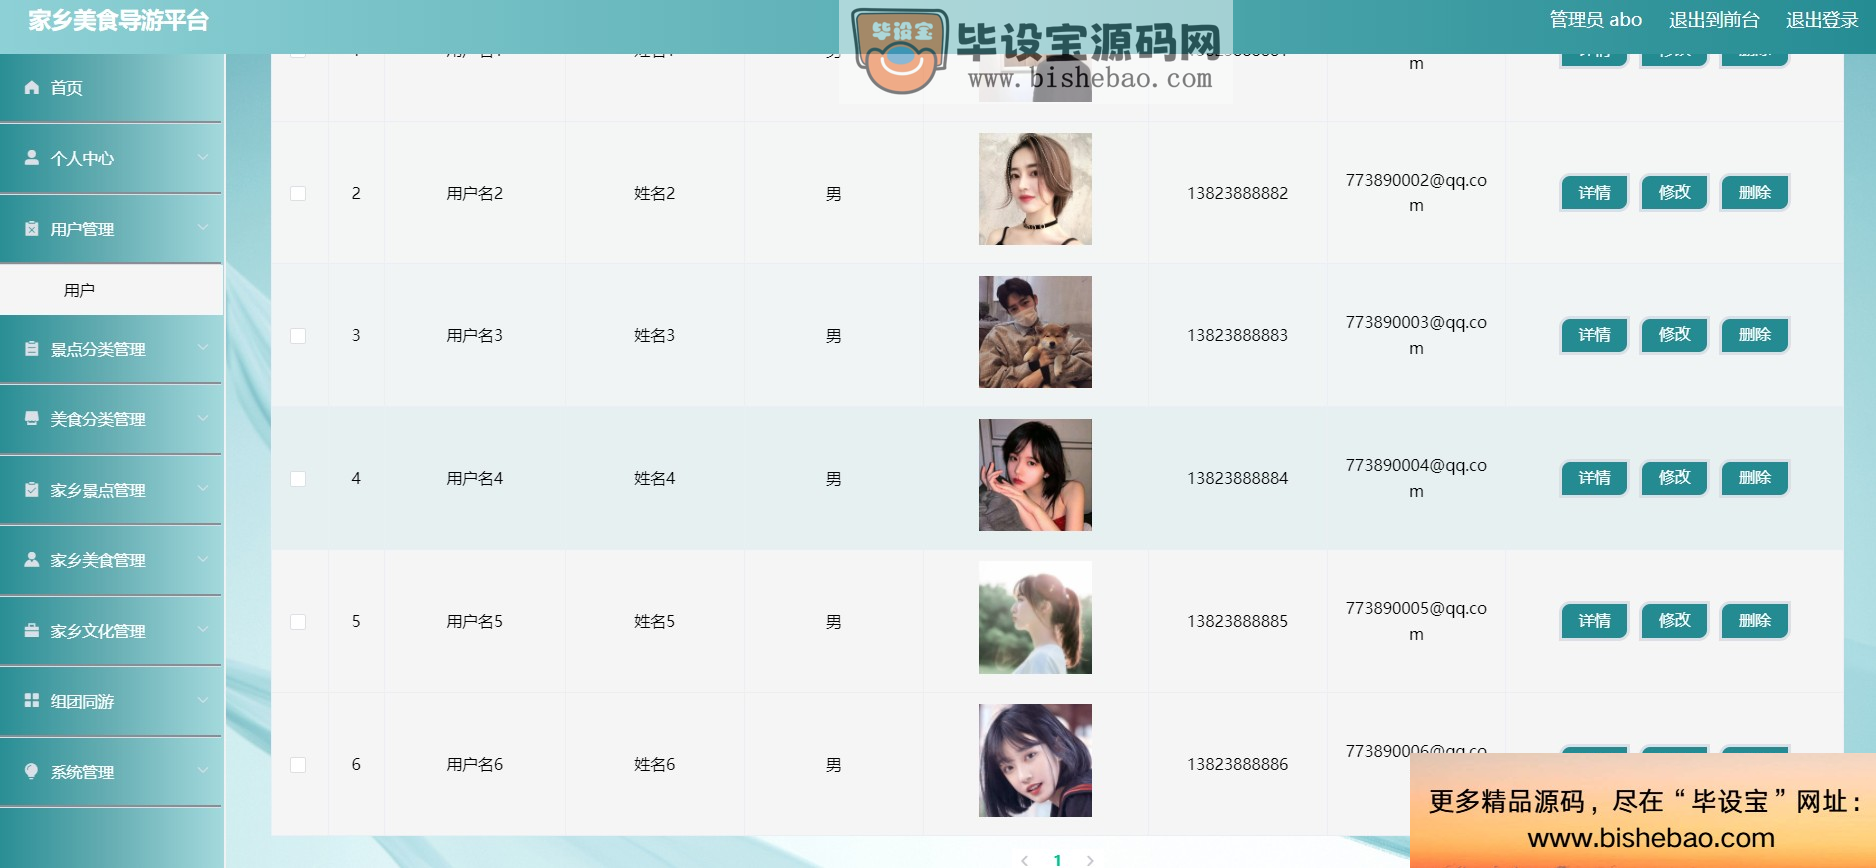Click the briefcase icon beside 家乡文化管理
The width and height of the screenshot is (1876, 868).
tap(32, 631)
